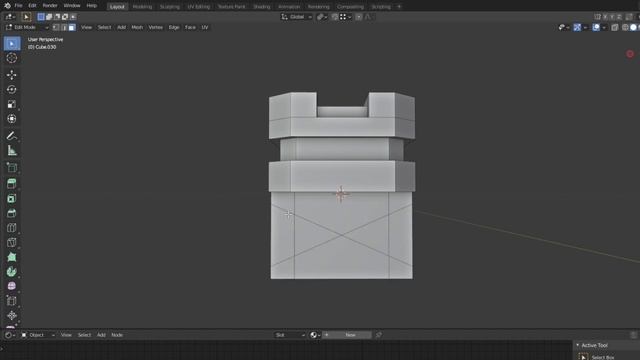The image size is (640, 360).
Task: Enable face select mode
Action: tap(72, 27)
